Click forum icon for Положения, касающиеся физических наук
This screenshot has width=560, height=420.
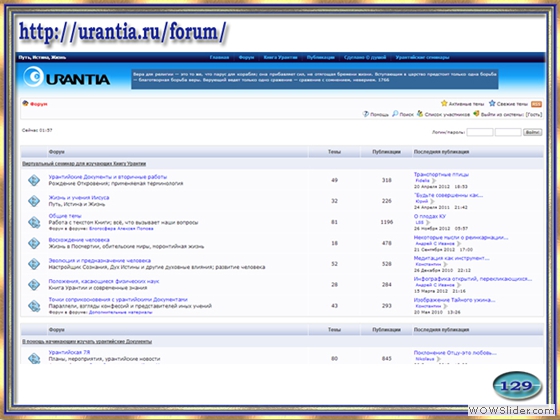click(34, 285)
